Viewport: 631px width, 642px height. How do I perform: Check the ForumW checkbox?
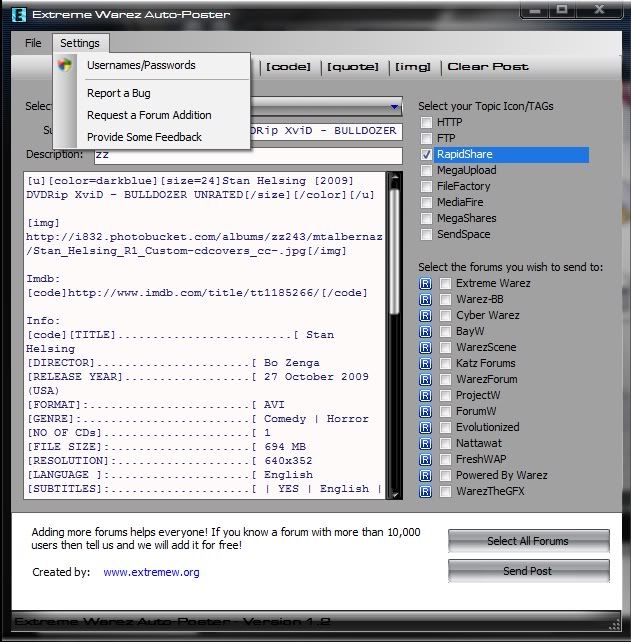[x=446, y=411]
